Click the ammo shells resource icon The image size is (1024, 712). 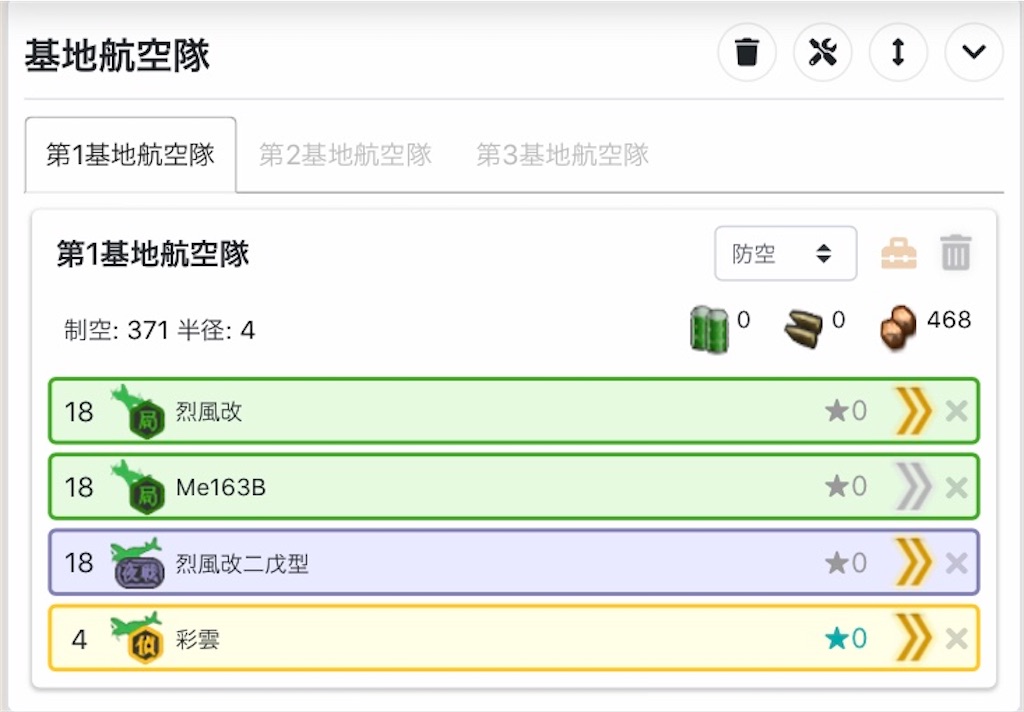point(803,329)
